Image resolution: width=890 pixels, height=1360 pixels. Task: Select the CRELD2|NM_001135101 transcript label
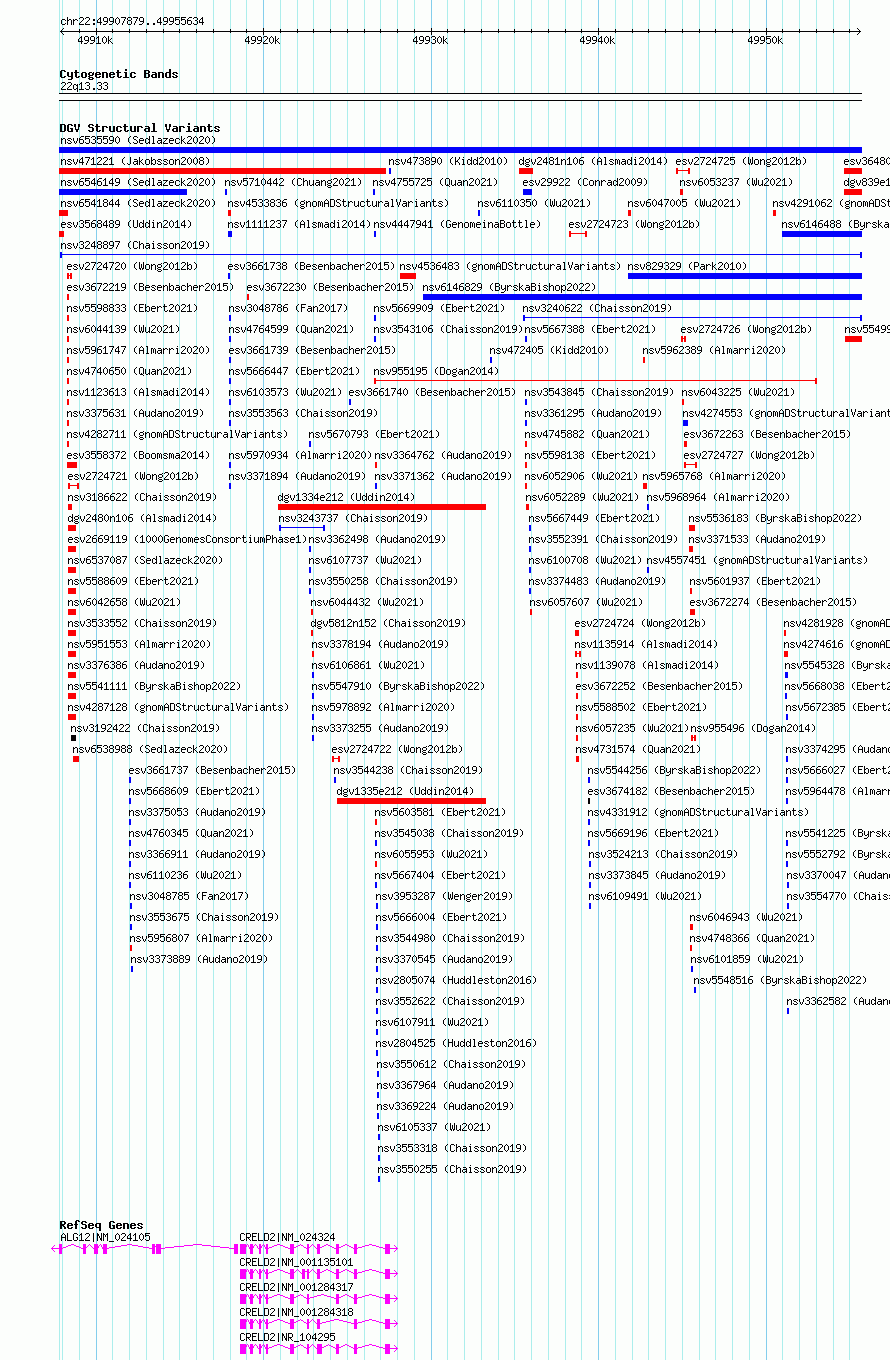(x=297, y=1262)
